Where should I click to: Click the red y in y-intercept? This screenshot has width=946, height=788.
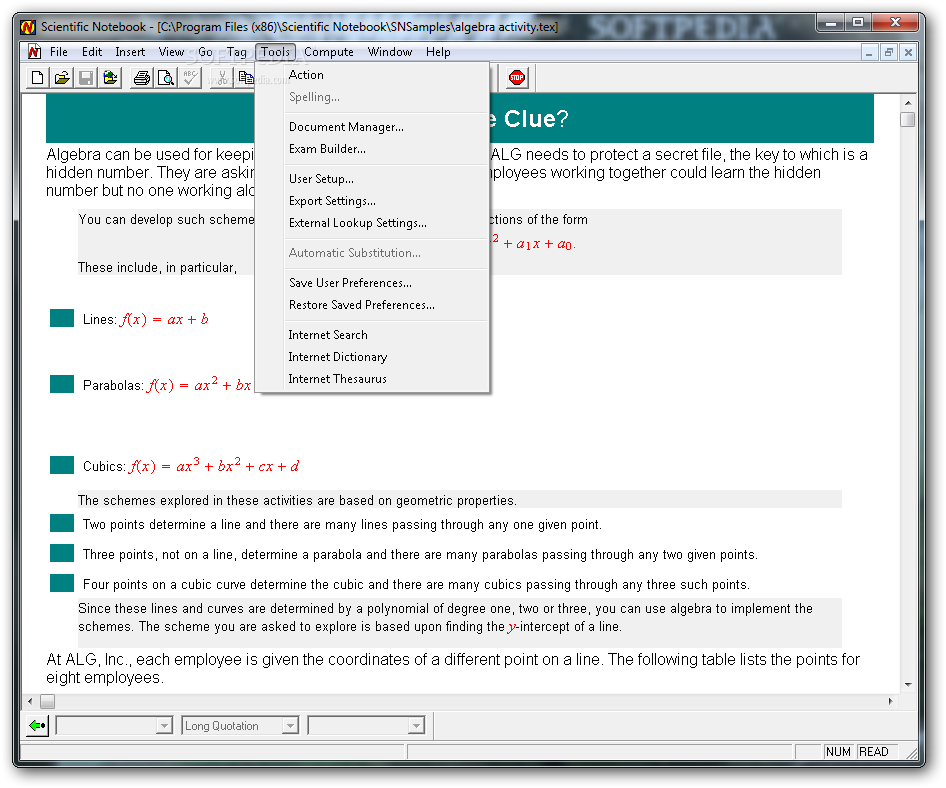click(x=512, y=627)
